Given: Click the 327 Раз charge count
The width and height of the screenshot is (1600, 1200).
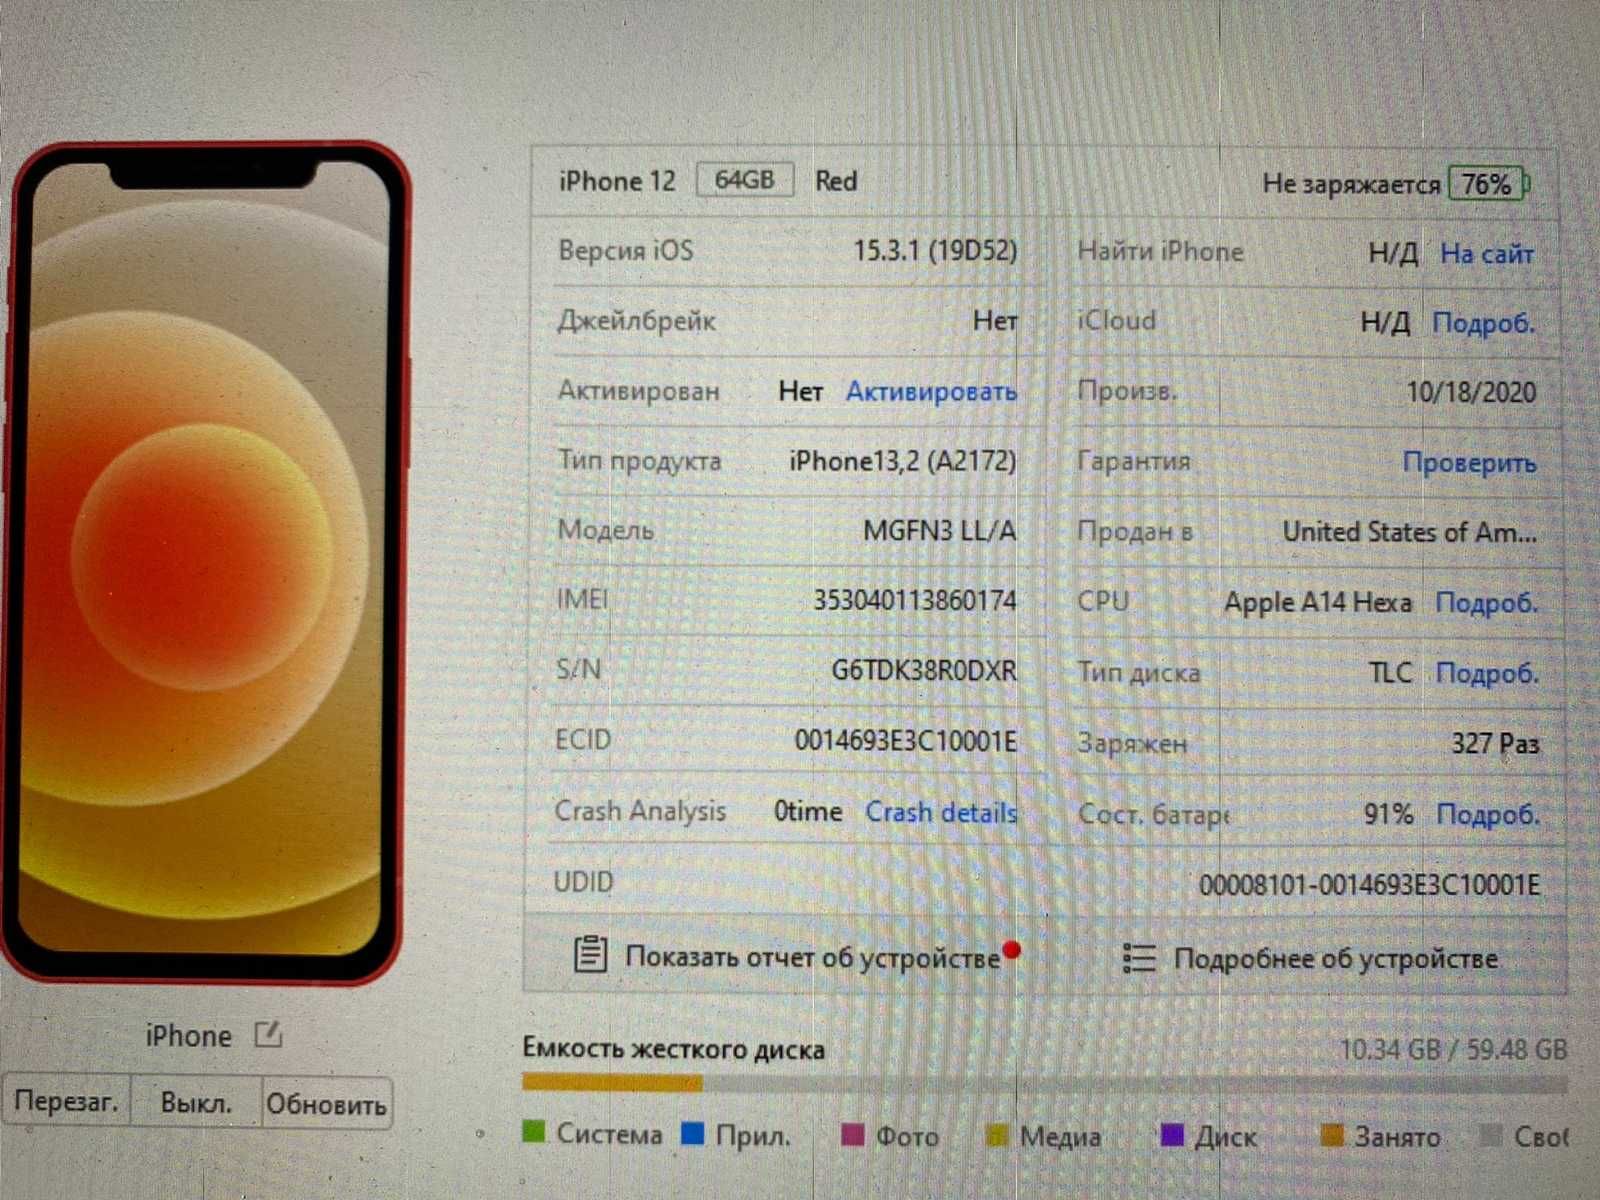Looking at the screenshot, I should point(1495,743).
